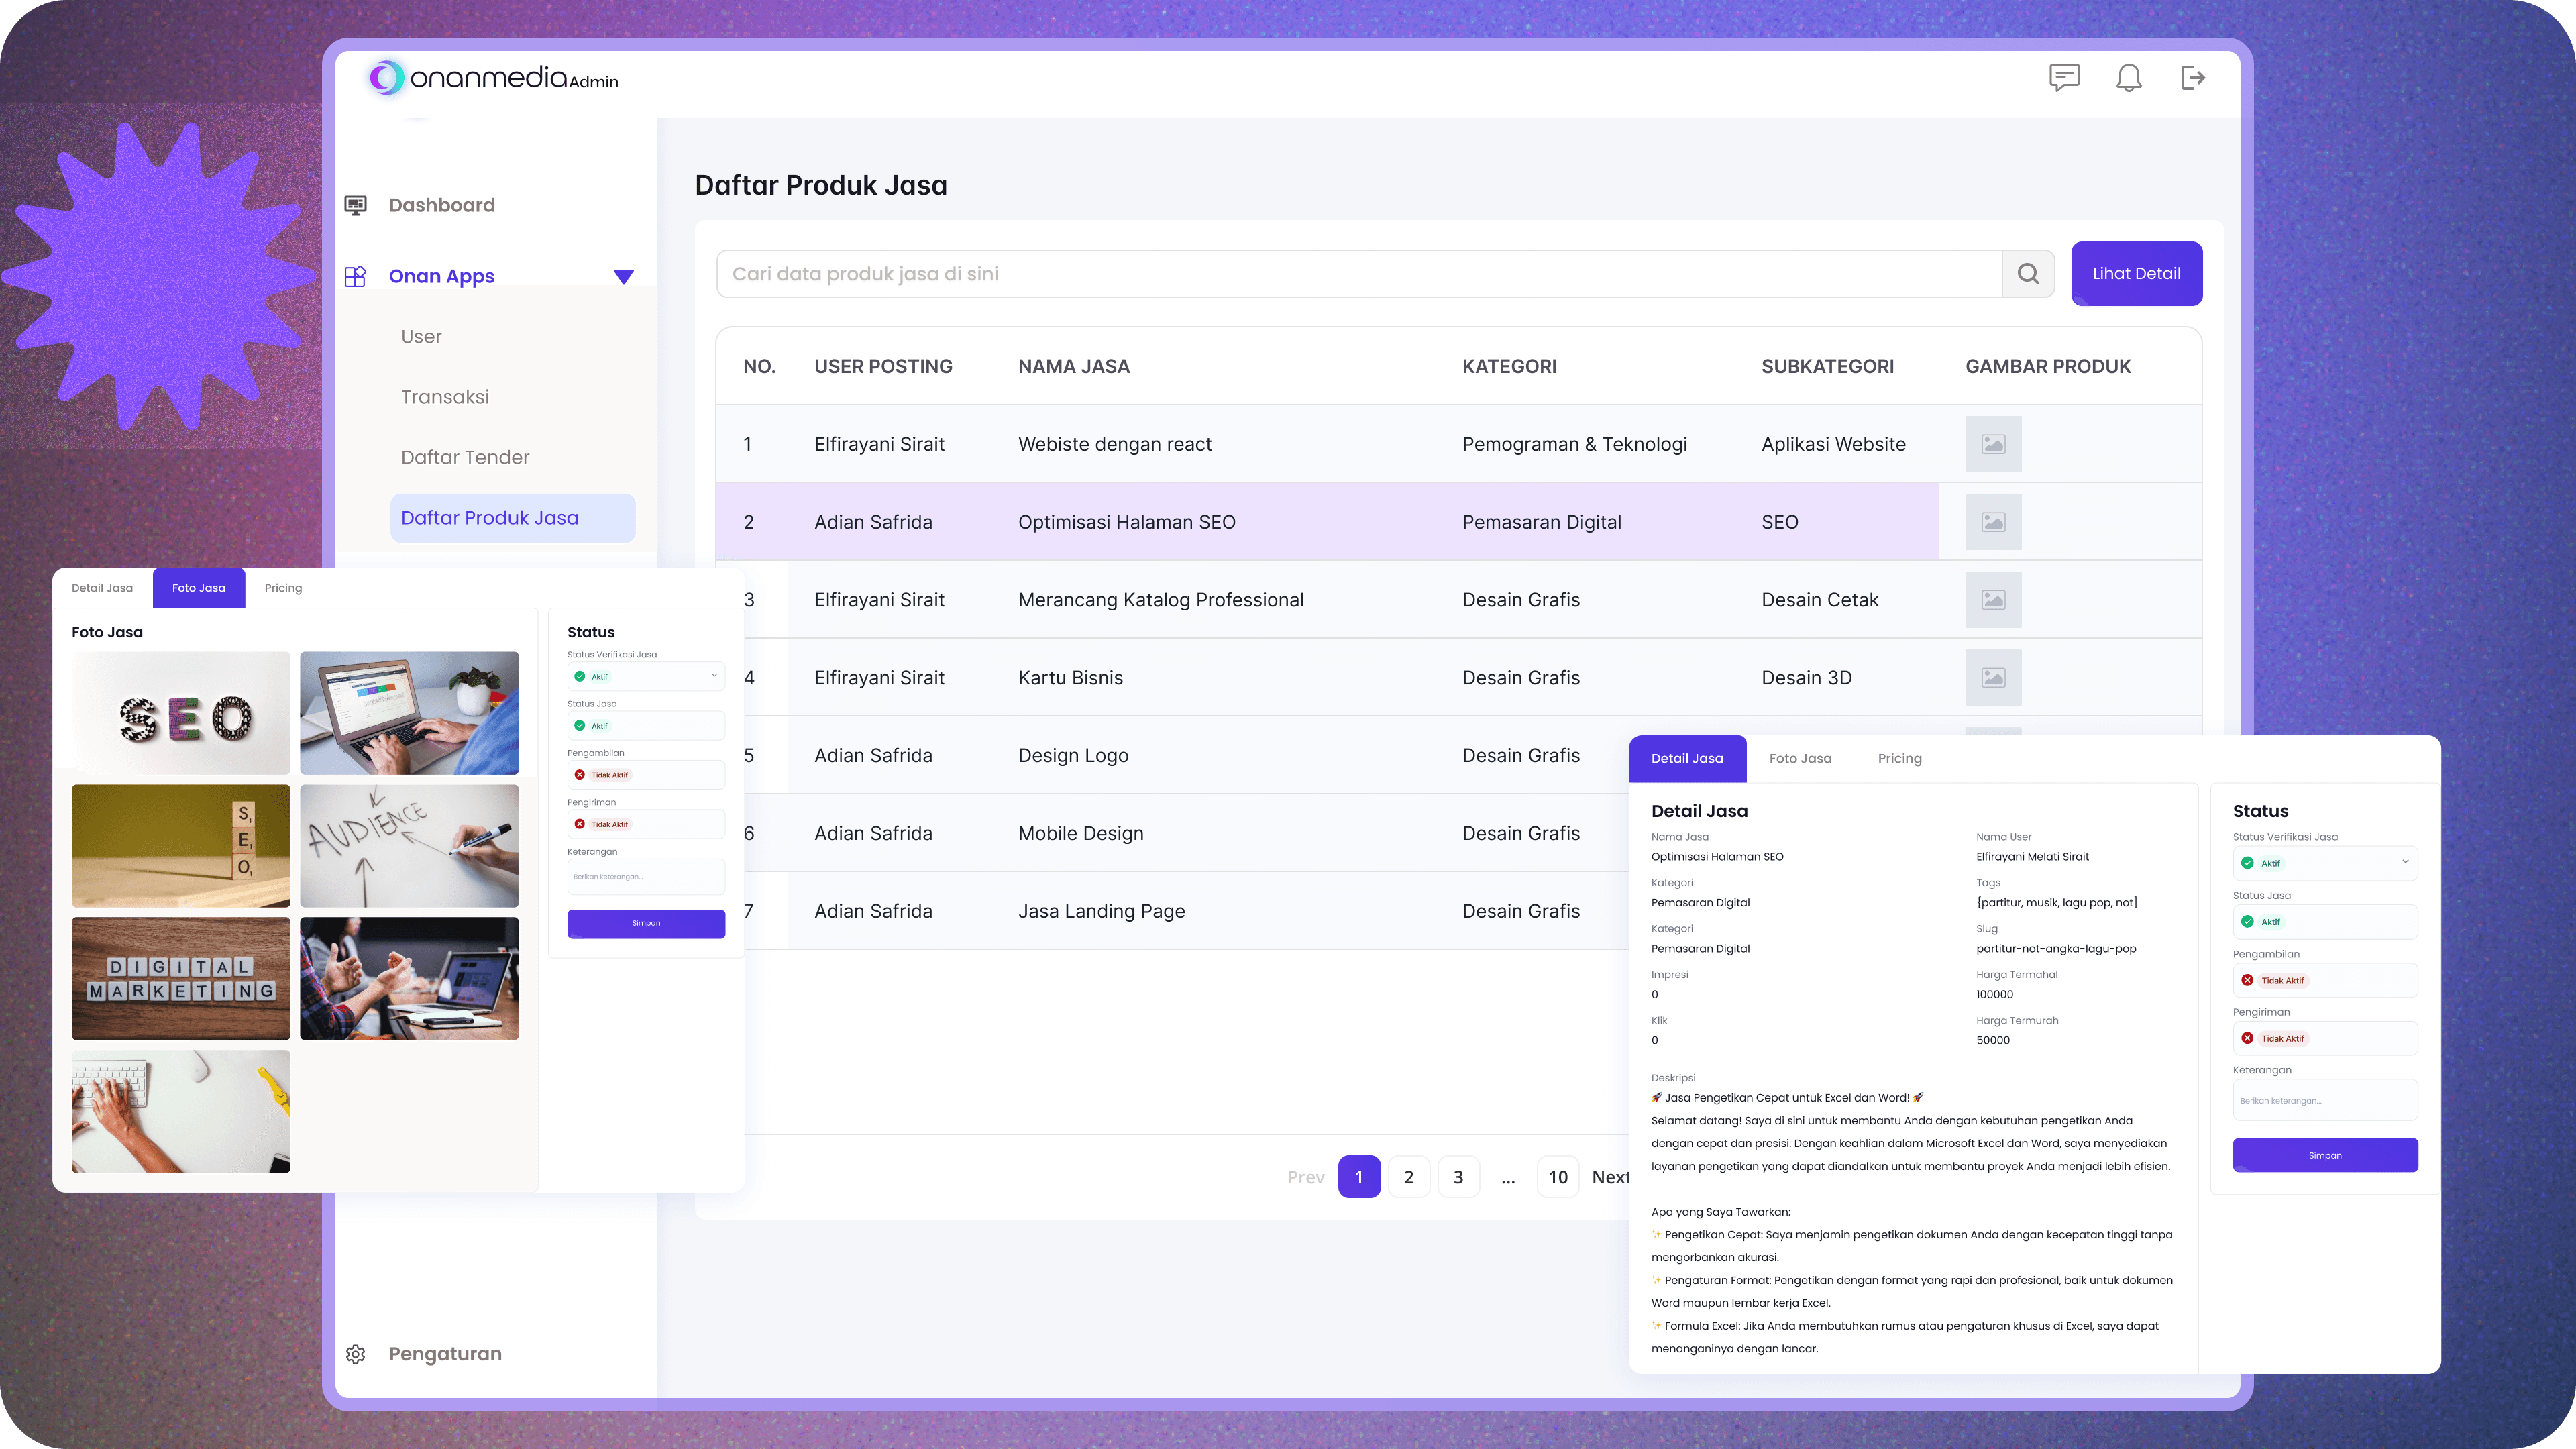Click the logout icon in header
This screenshot has height=1449, width=2576.
coord(2192,77)
